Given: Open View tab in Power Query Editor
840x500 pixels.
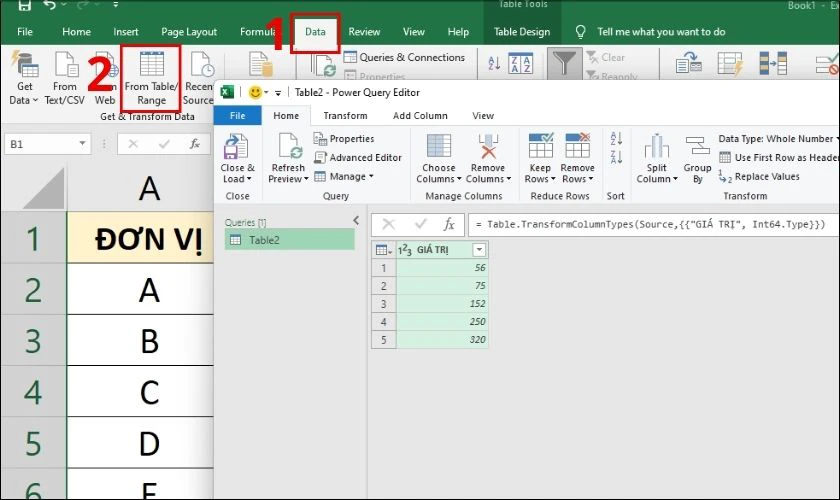Looking at the screenshot, I should click(483, 116).
